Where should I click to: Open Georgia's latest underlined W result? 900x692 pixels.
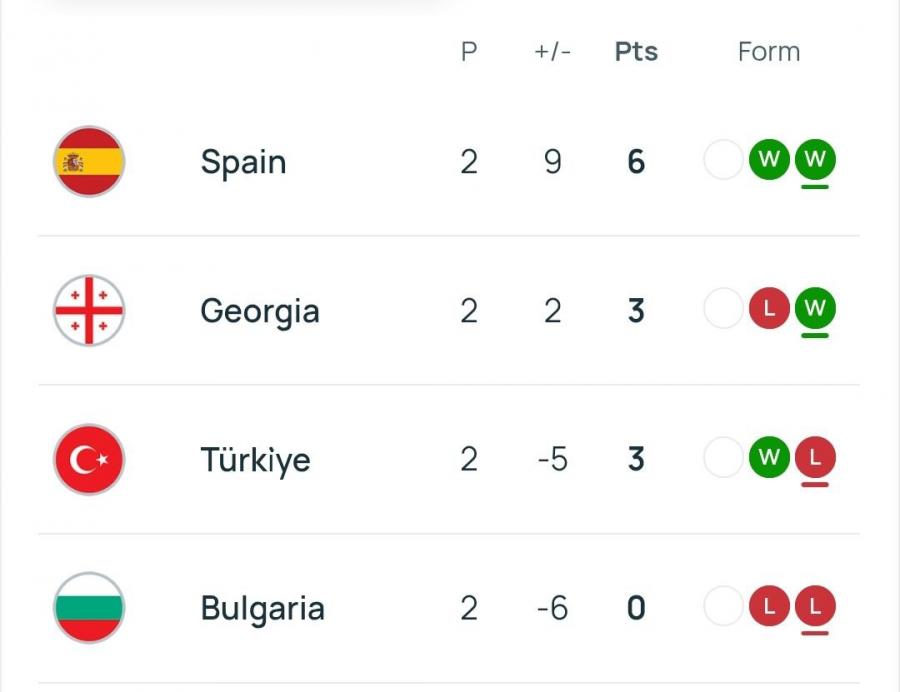[x=815, y=308]
